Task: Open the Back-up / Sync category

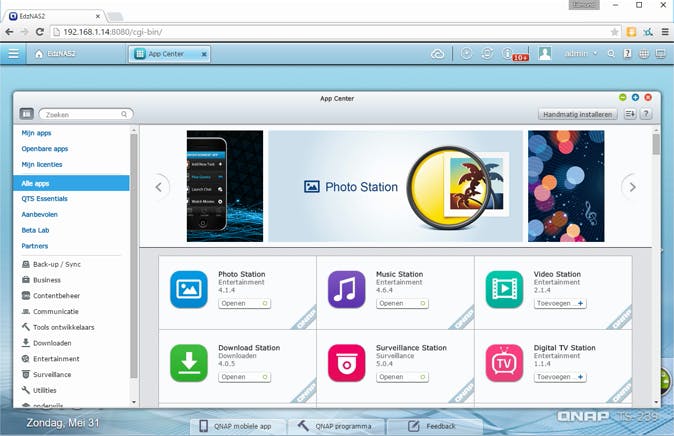Action: 51,264
